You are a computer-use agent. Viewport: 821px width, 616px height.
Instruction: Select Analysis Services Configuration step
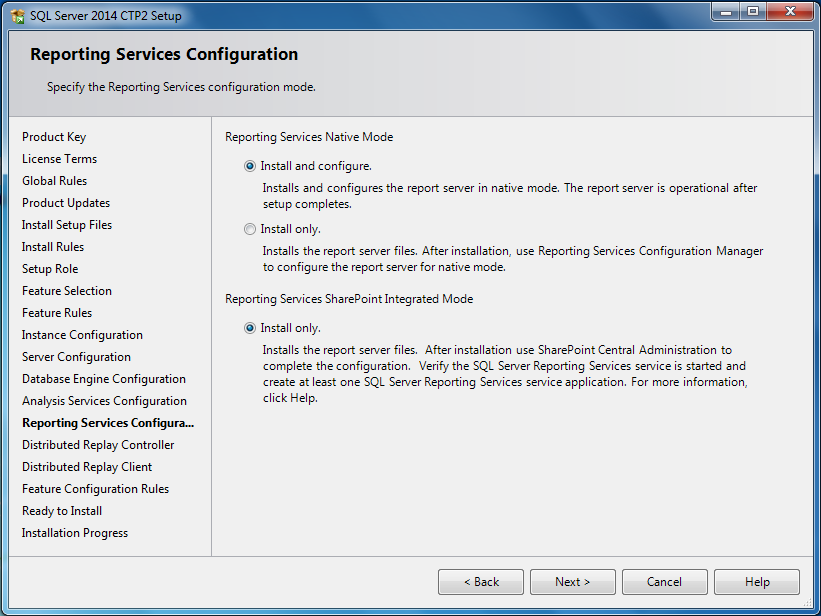[x=104, y=401]
